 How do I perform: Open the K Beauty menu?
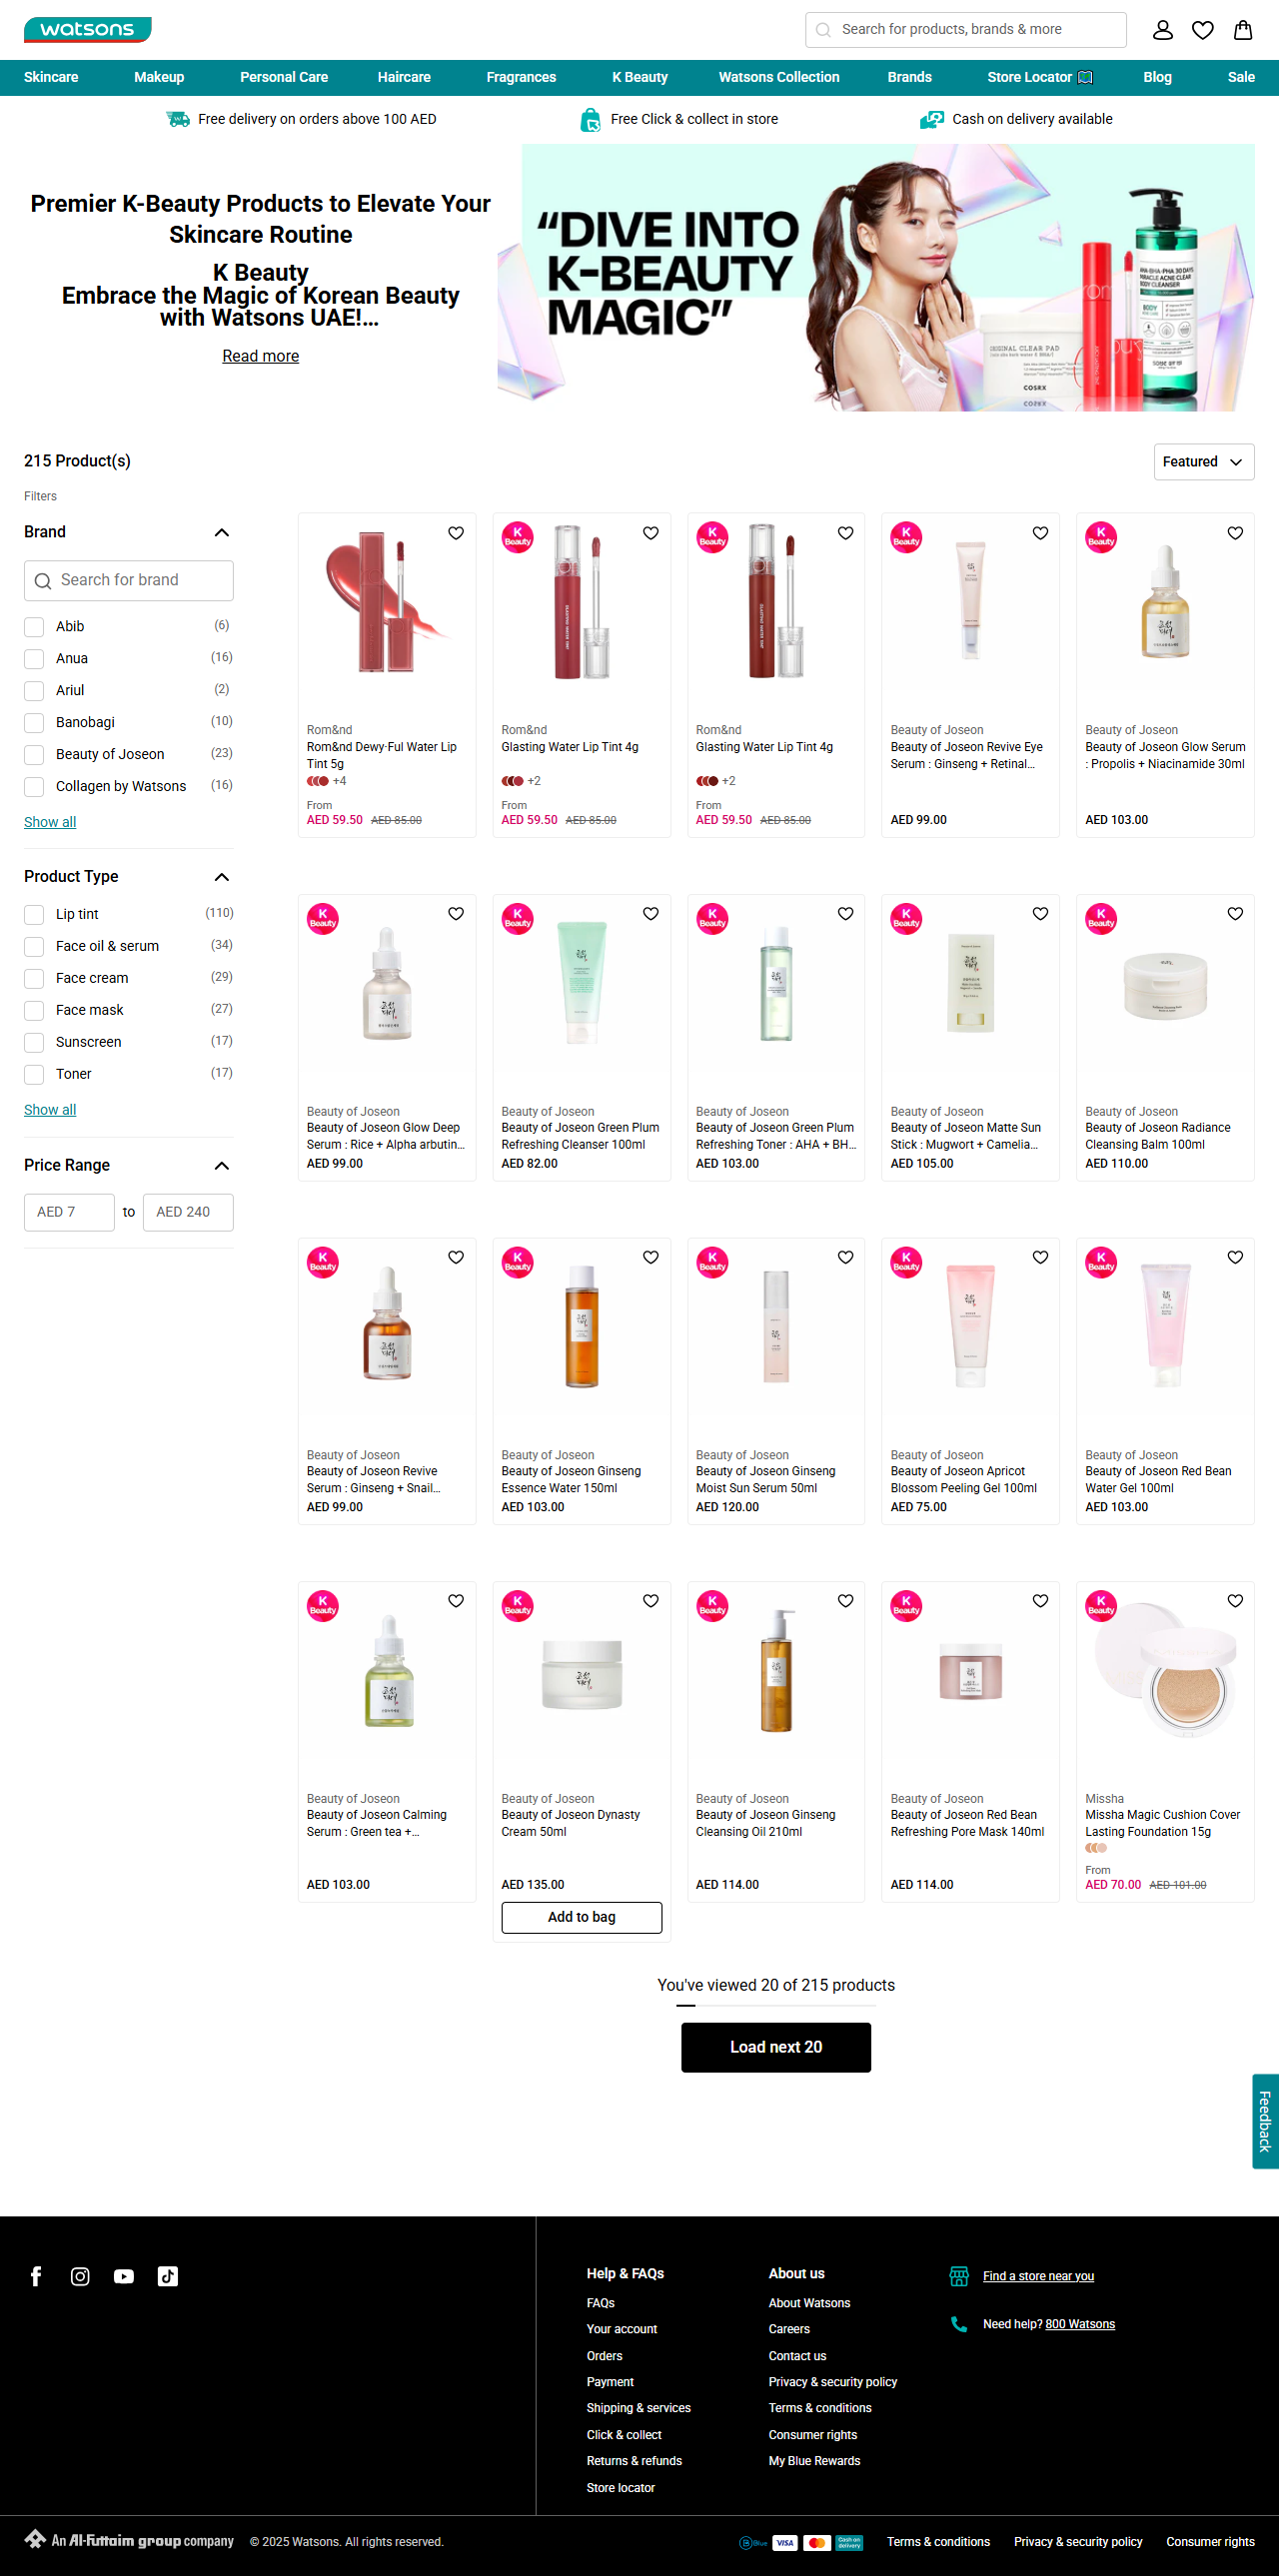pos(640,77)
